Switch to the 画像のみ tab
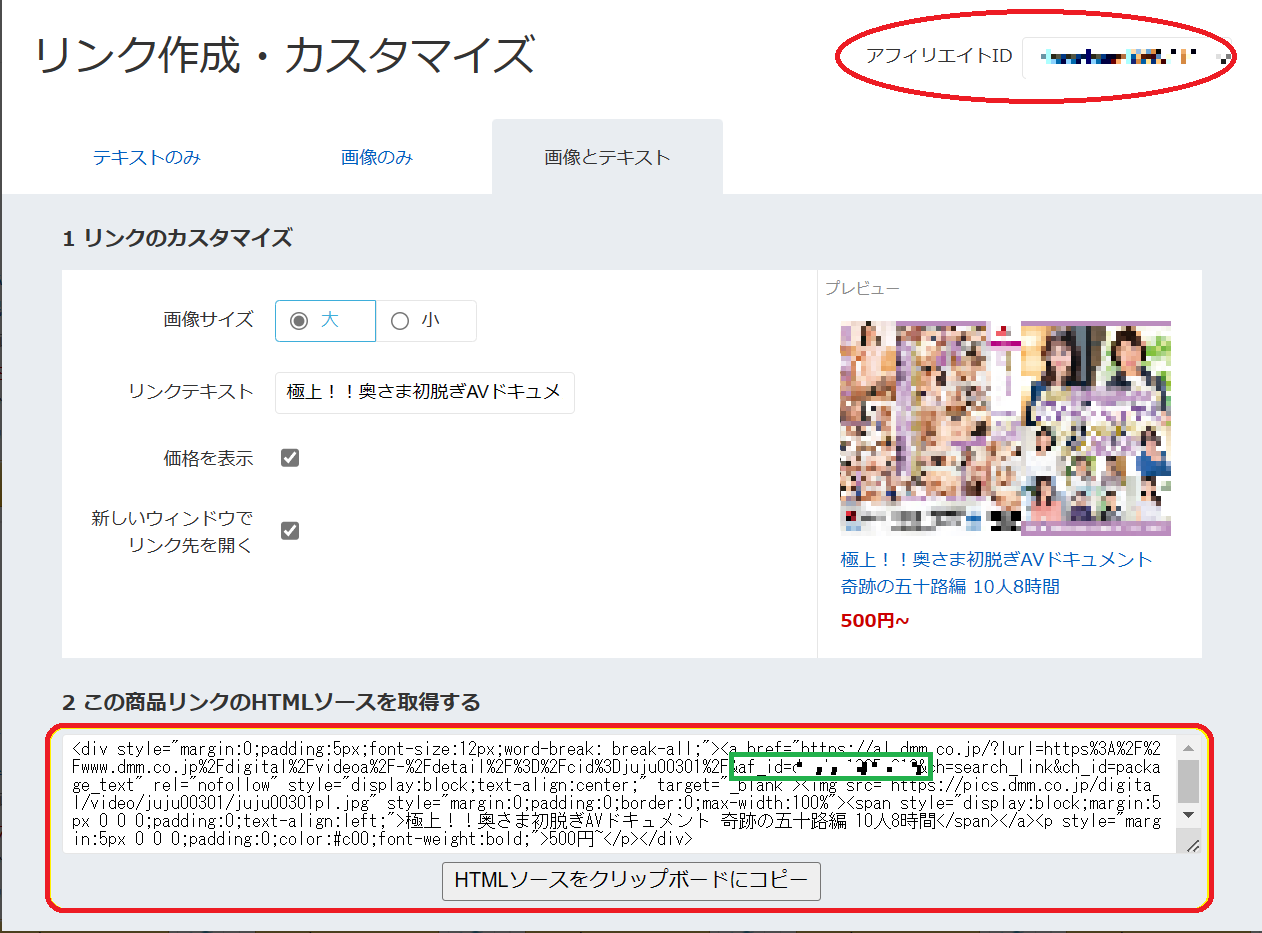1262x933 pixels. coord(377,158)
